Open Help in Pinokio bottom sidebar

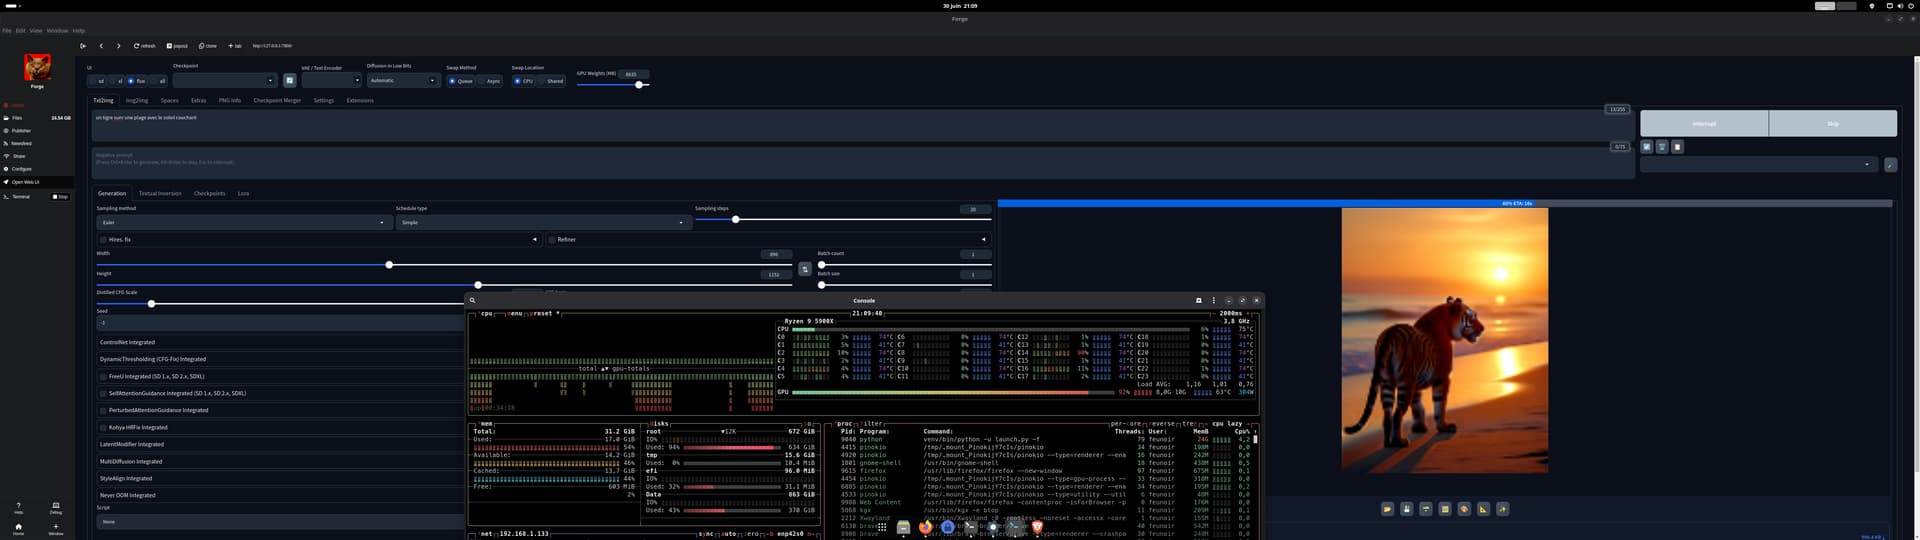pos(18,508)
